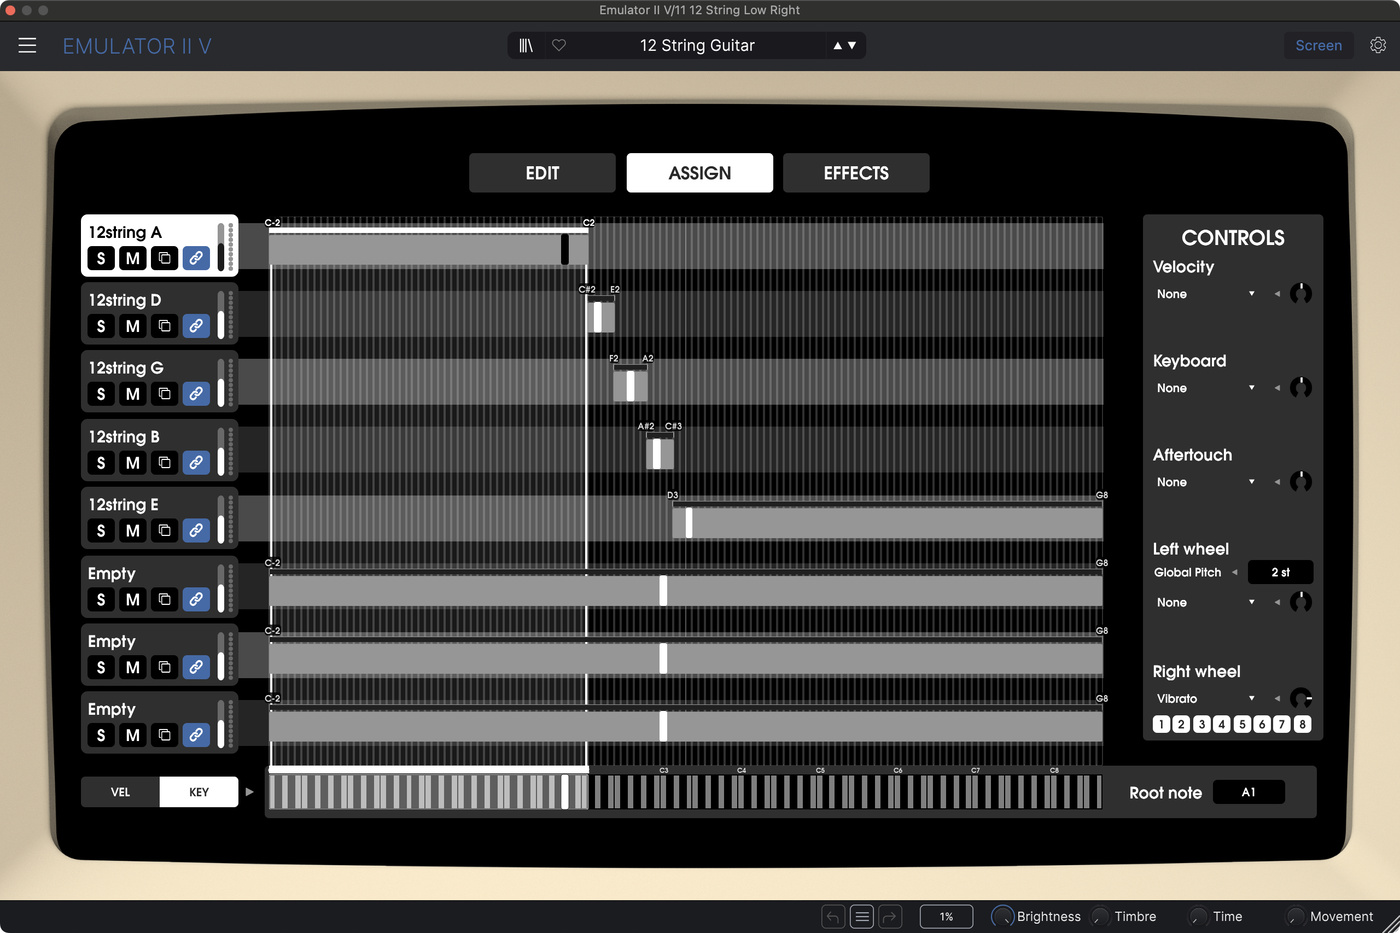Click the redo arrow in bottom bar

tap(890, 916)
